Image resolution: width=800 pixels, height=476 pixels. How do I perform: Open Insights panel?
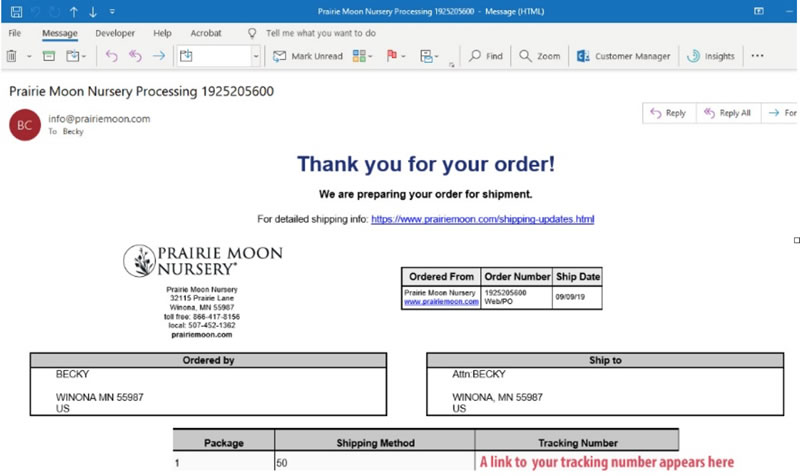[x=711, y=56]
